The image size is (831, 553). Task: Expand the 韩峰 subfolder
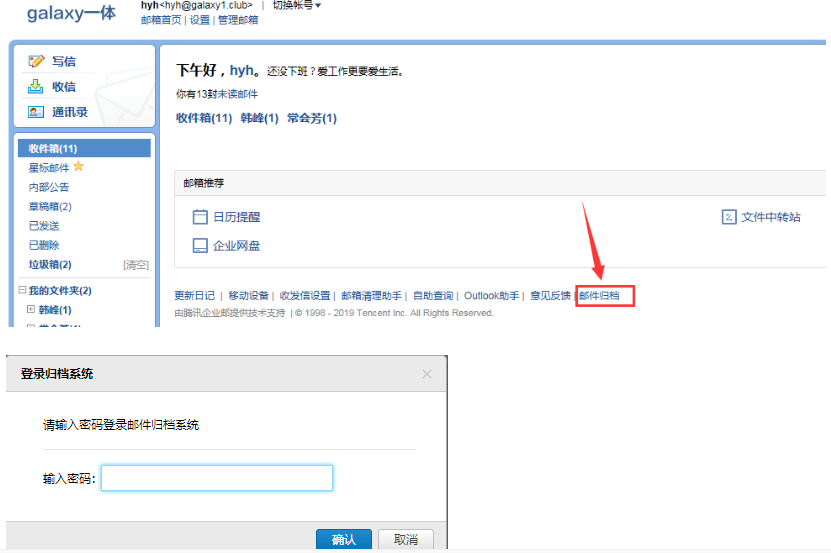[x=31, y=310]
